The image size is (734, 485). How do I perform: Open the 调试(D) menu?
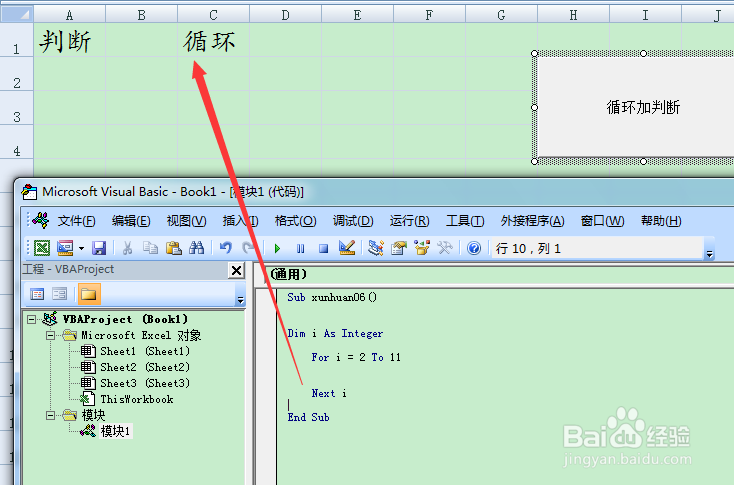pos(353,220)
